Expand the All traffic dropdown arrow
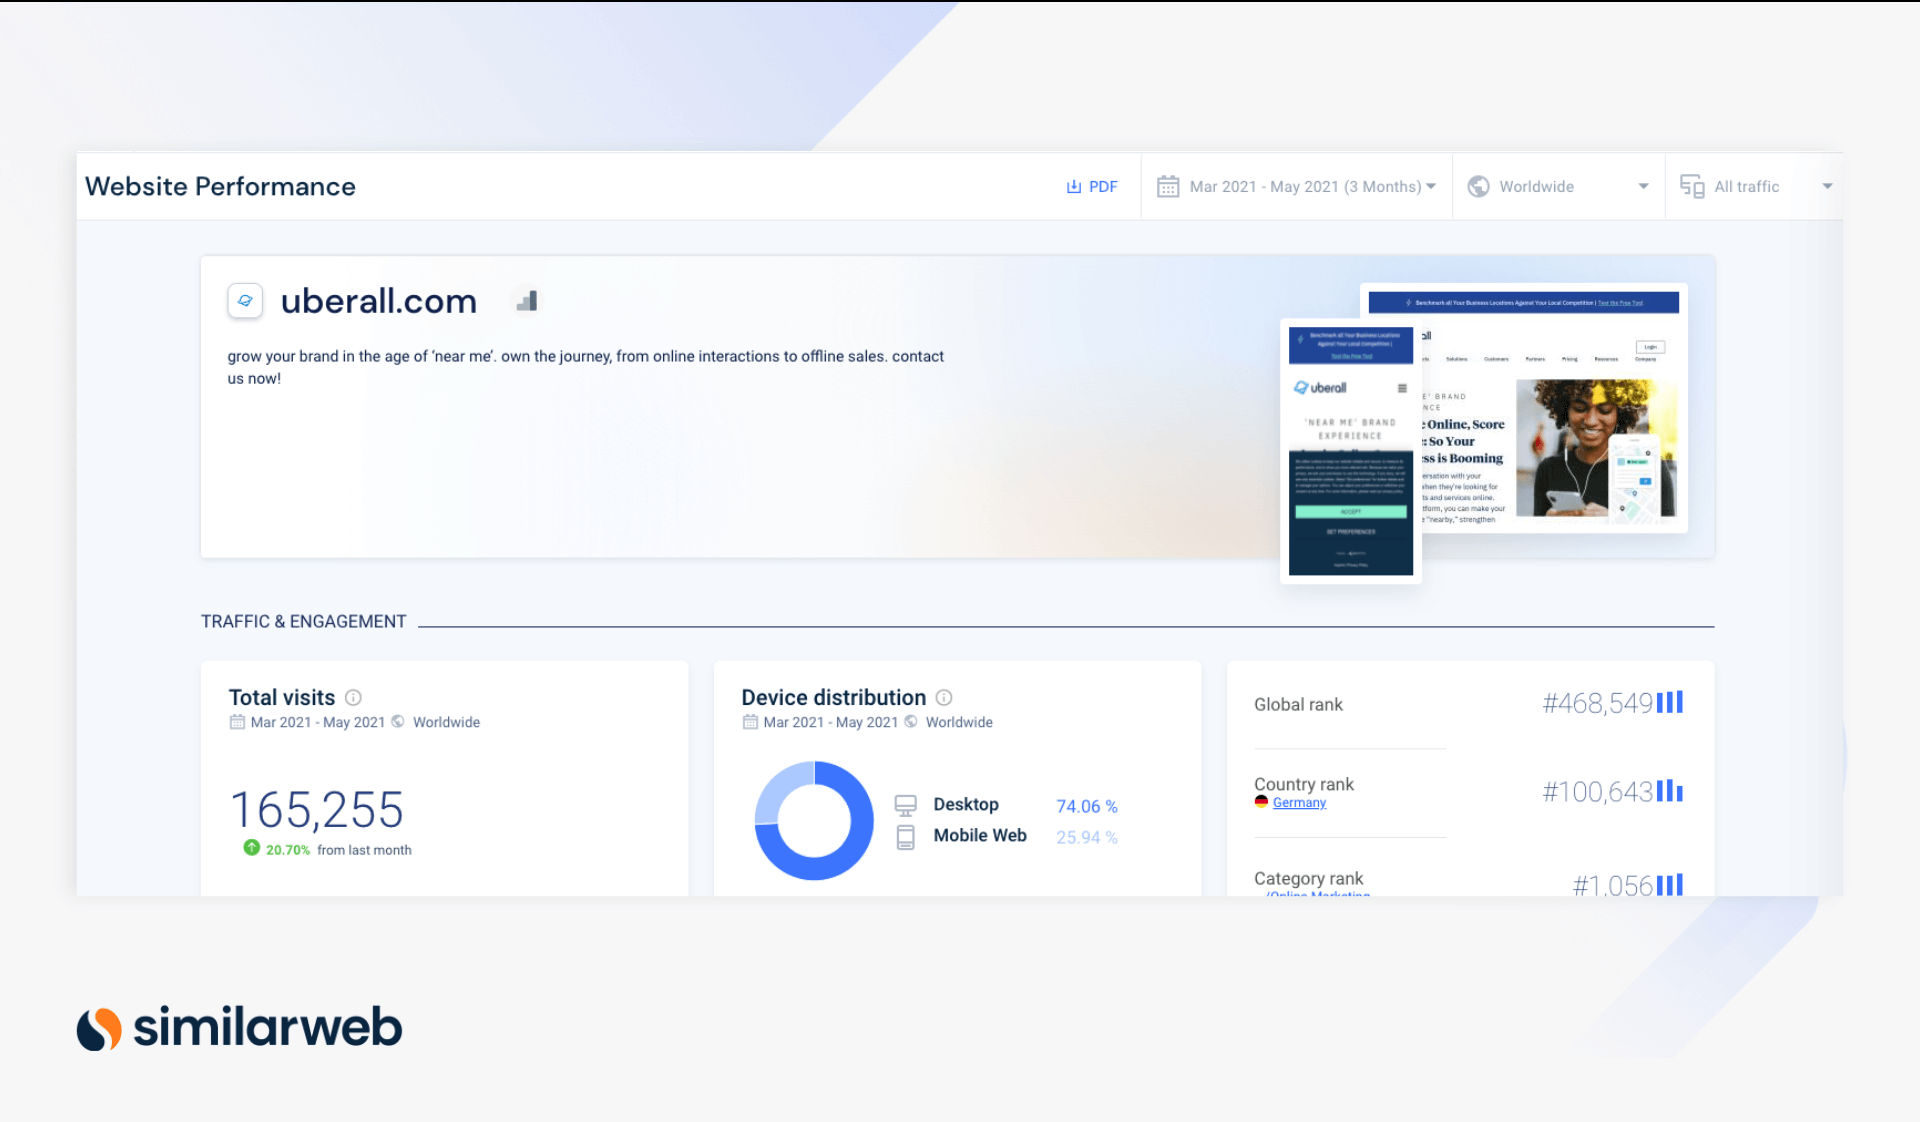This screenshot has width=1920, height=1122. click(1827, 187)
